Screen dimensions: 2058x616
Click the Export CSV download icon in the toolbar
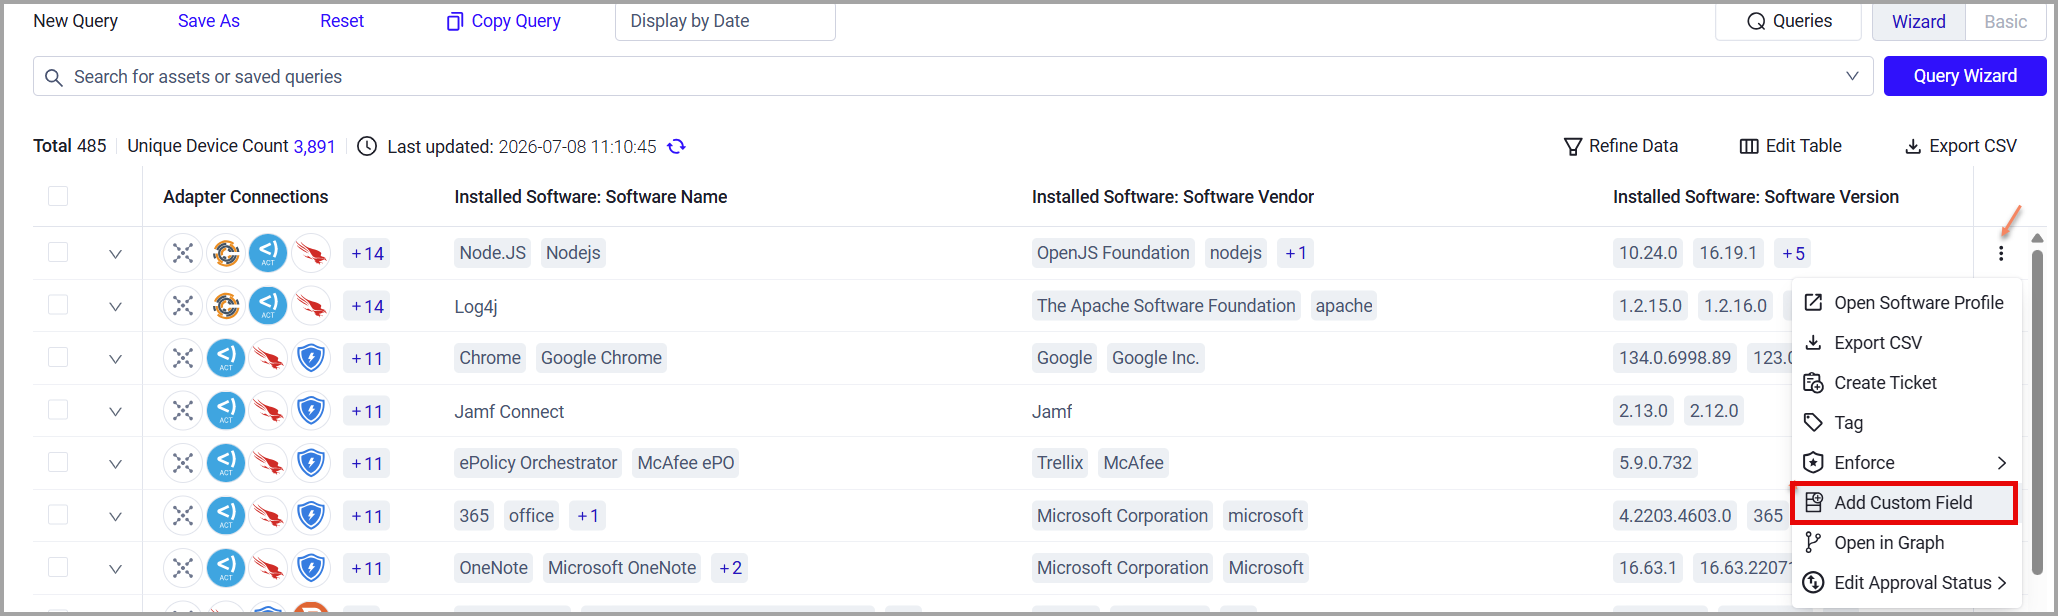point(1913,146)
